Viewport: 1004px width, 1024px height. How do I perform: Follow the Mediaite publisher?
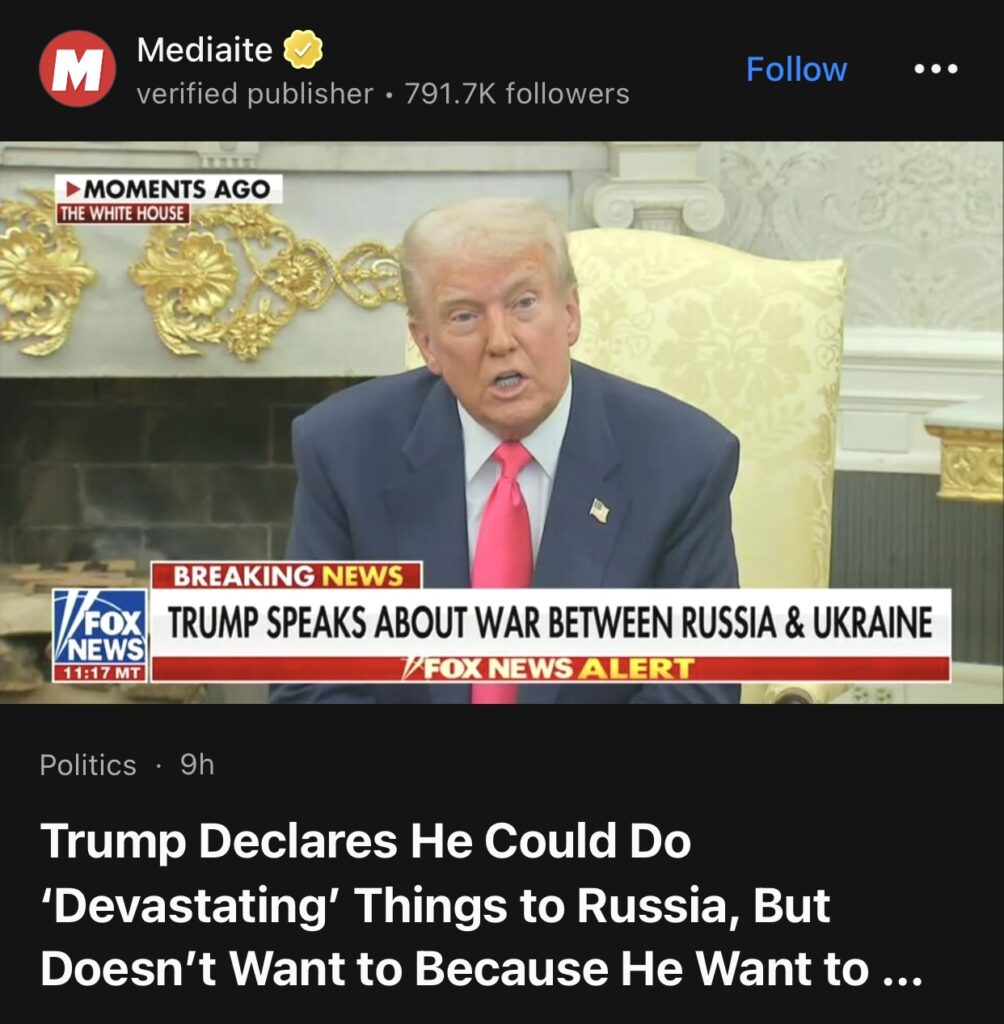(x=796, y=69)
